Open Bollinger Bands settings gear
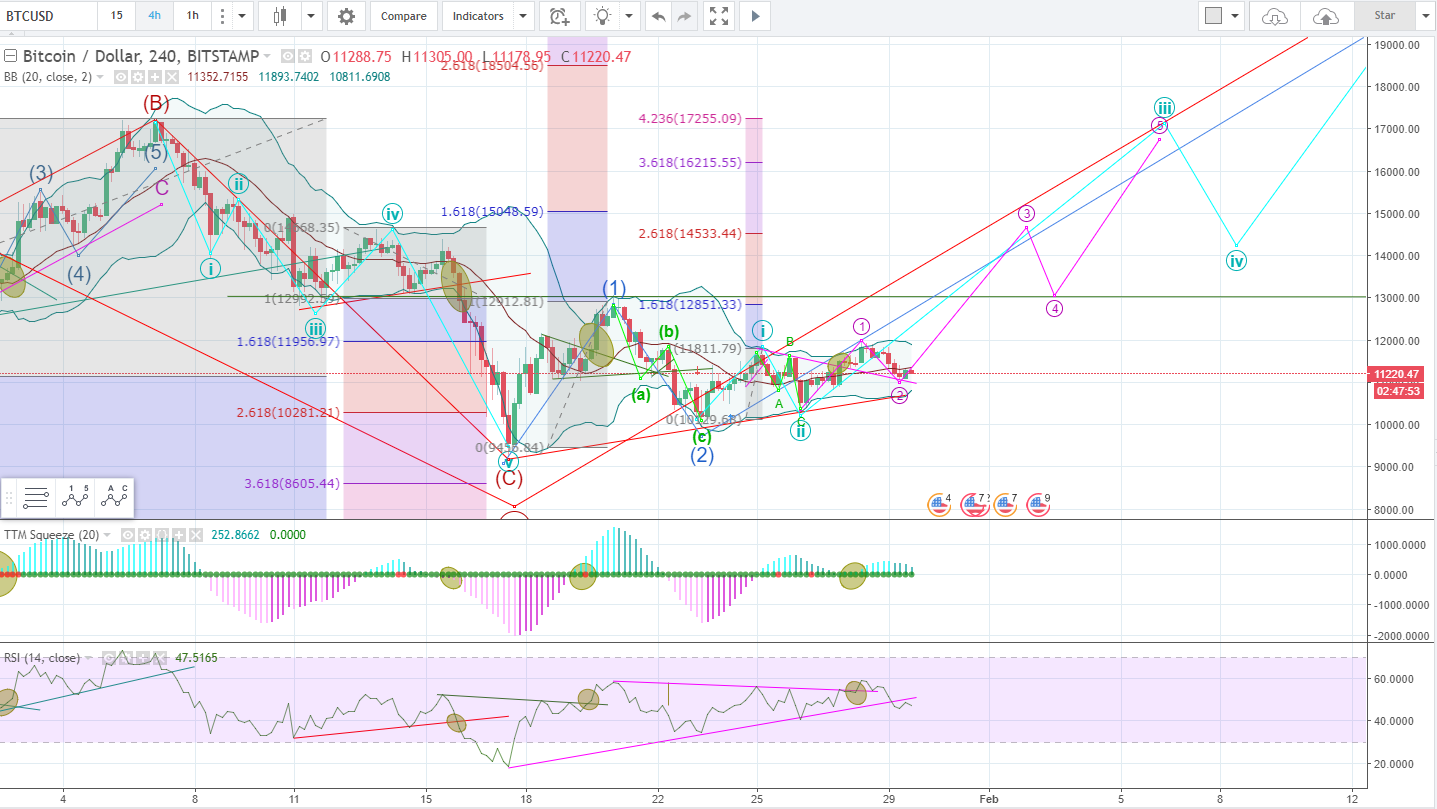1437x809 pixels. click(137, 77)
